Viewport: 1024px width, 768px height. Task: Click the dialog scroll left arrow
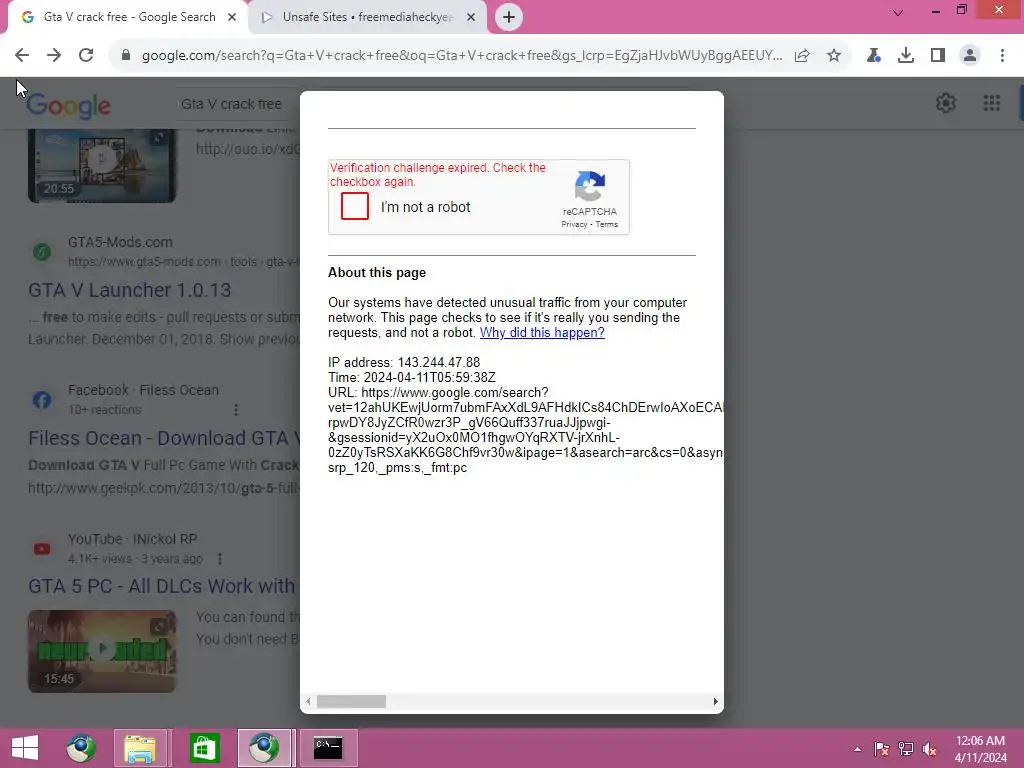coord(308,701)
